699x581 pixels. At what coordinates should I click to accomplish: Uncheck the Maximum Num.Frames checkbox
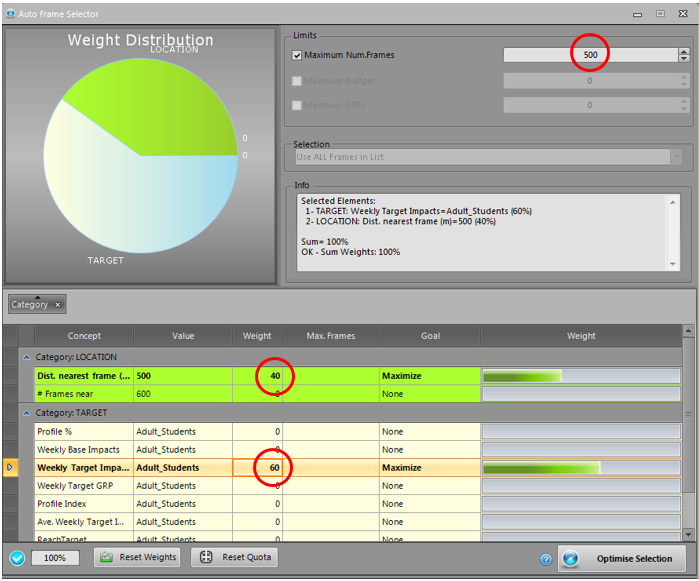click(x=297, y=56)
